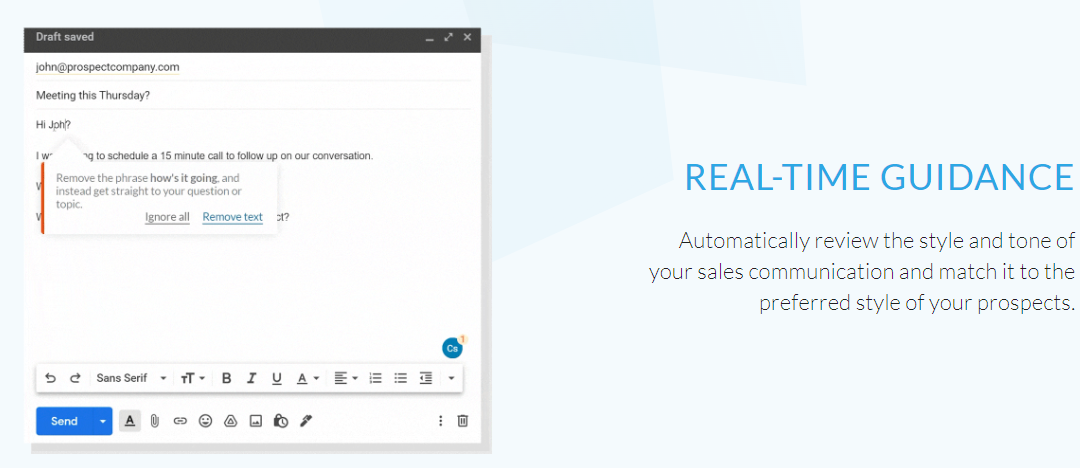Attach files with the paperclip icon
1080x468 pixels.
[x=155, y=420]
